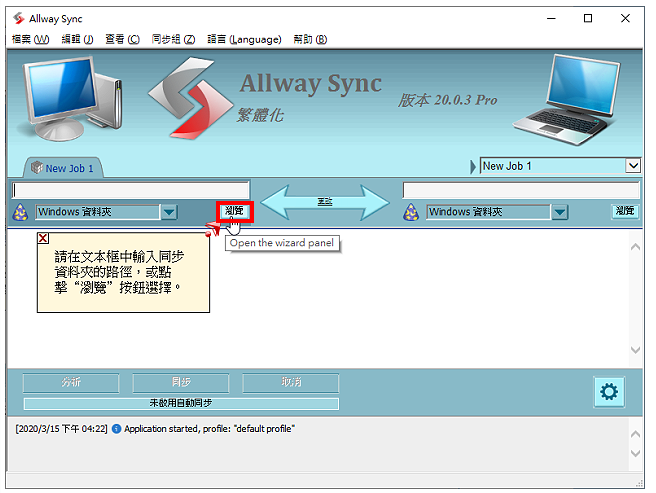This screenshot has width=656, height=493.
Task: Click the laptop image in banner
Action: 567,100
